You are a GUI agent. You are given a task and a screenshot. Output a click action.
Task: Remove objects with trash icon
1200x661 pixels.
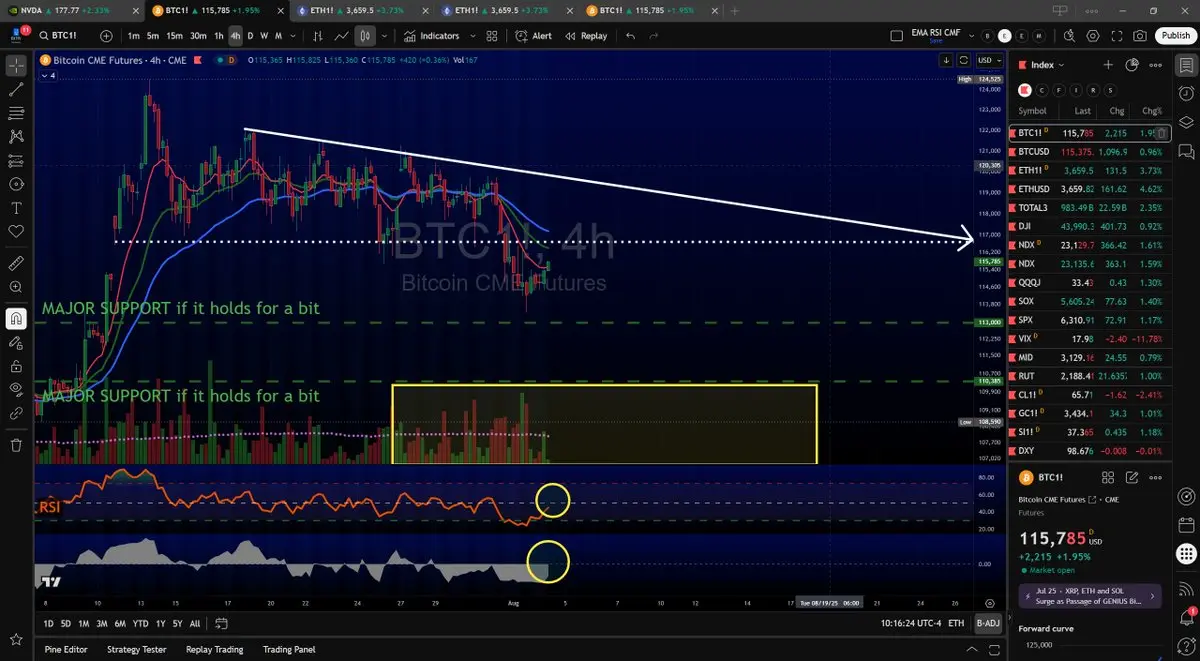coord(16,445)
